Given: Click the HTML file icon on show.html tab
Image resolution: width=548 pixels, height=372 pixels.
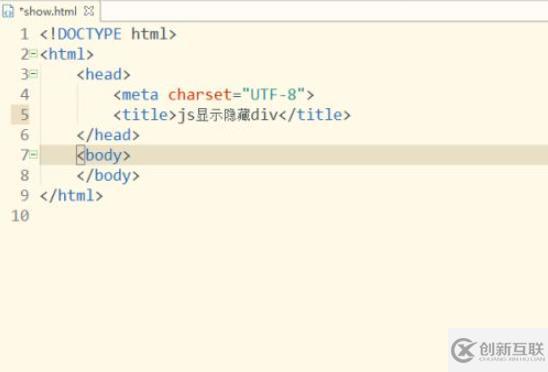Looking at the screenshot, I should 8,11.
